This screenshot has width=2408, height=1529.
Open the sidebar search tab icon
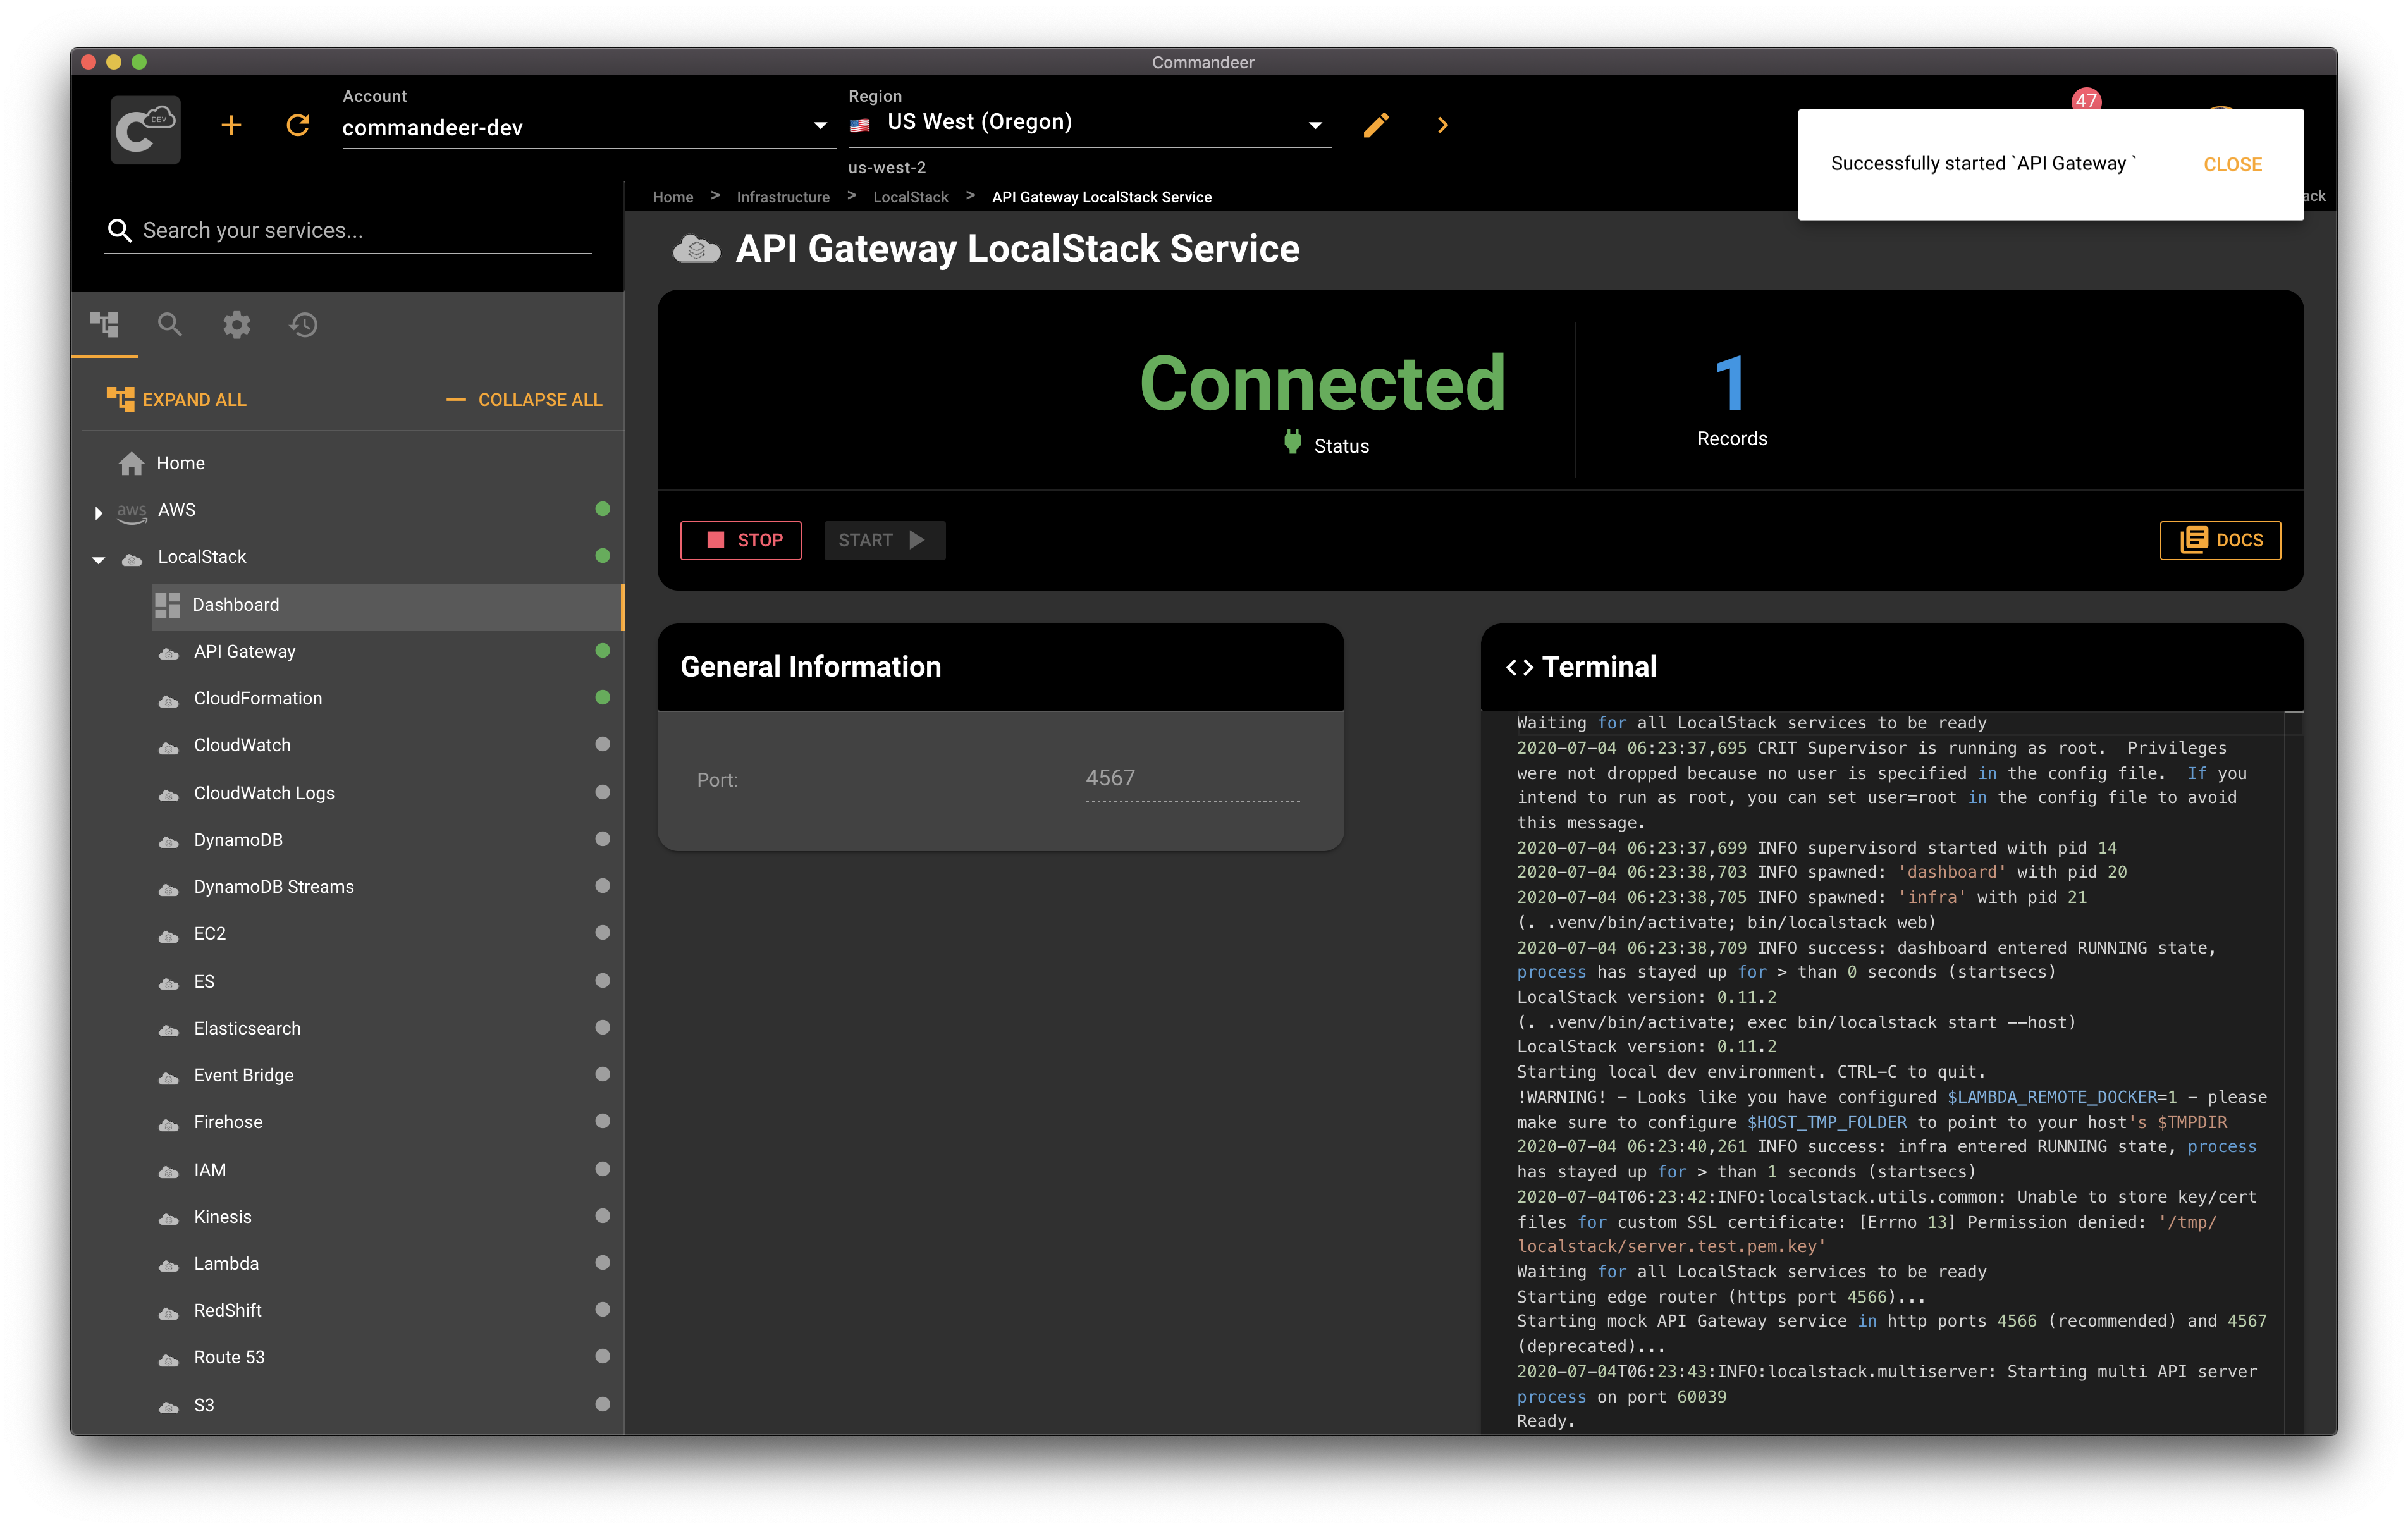point(170,324)
